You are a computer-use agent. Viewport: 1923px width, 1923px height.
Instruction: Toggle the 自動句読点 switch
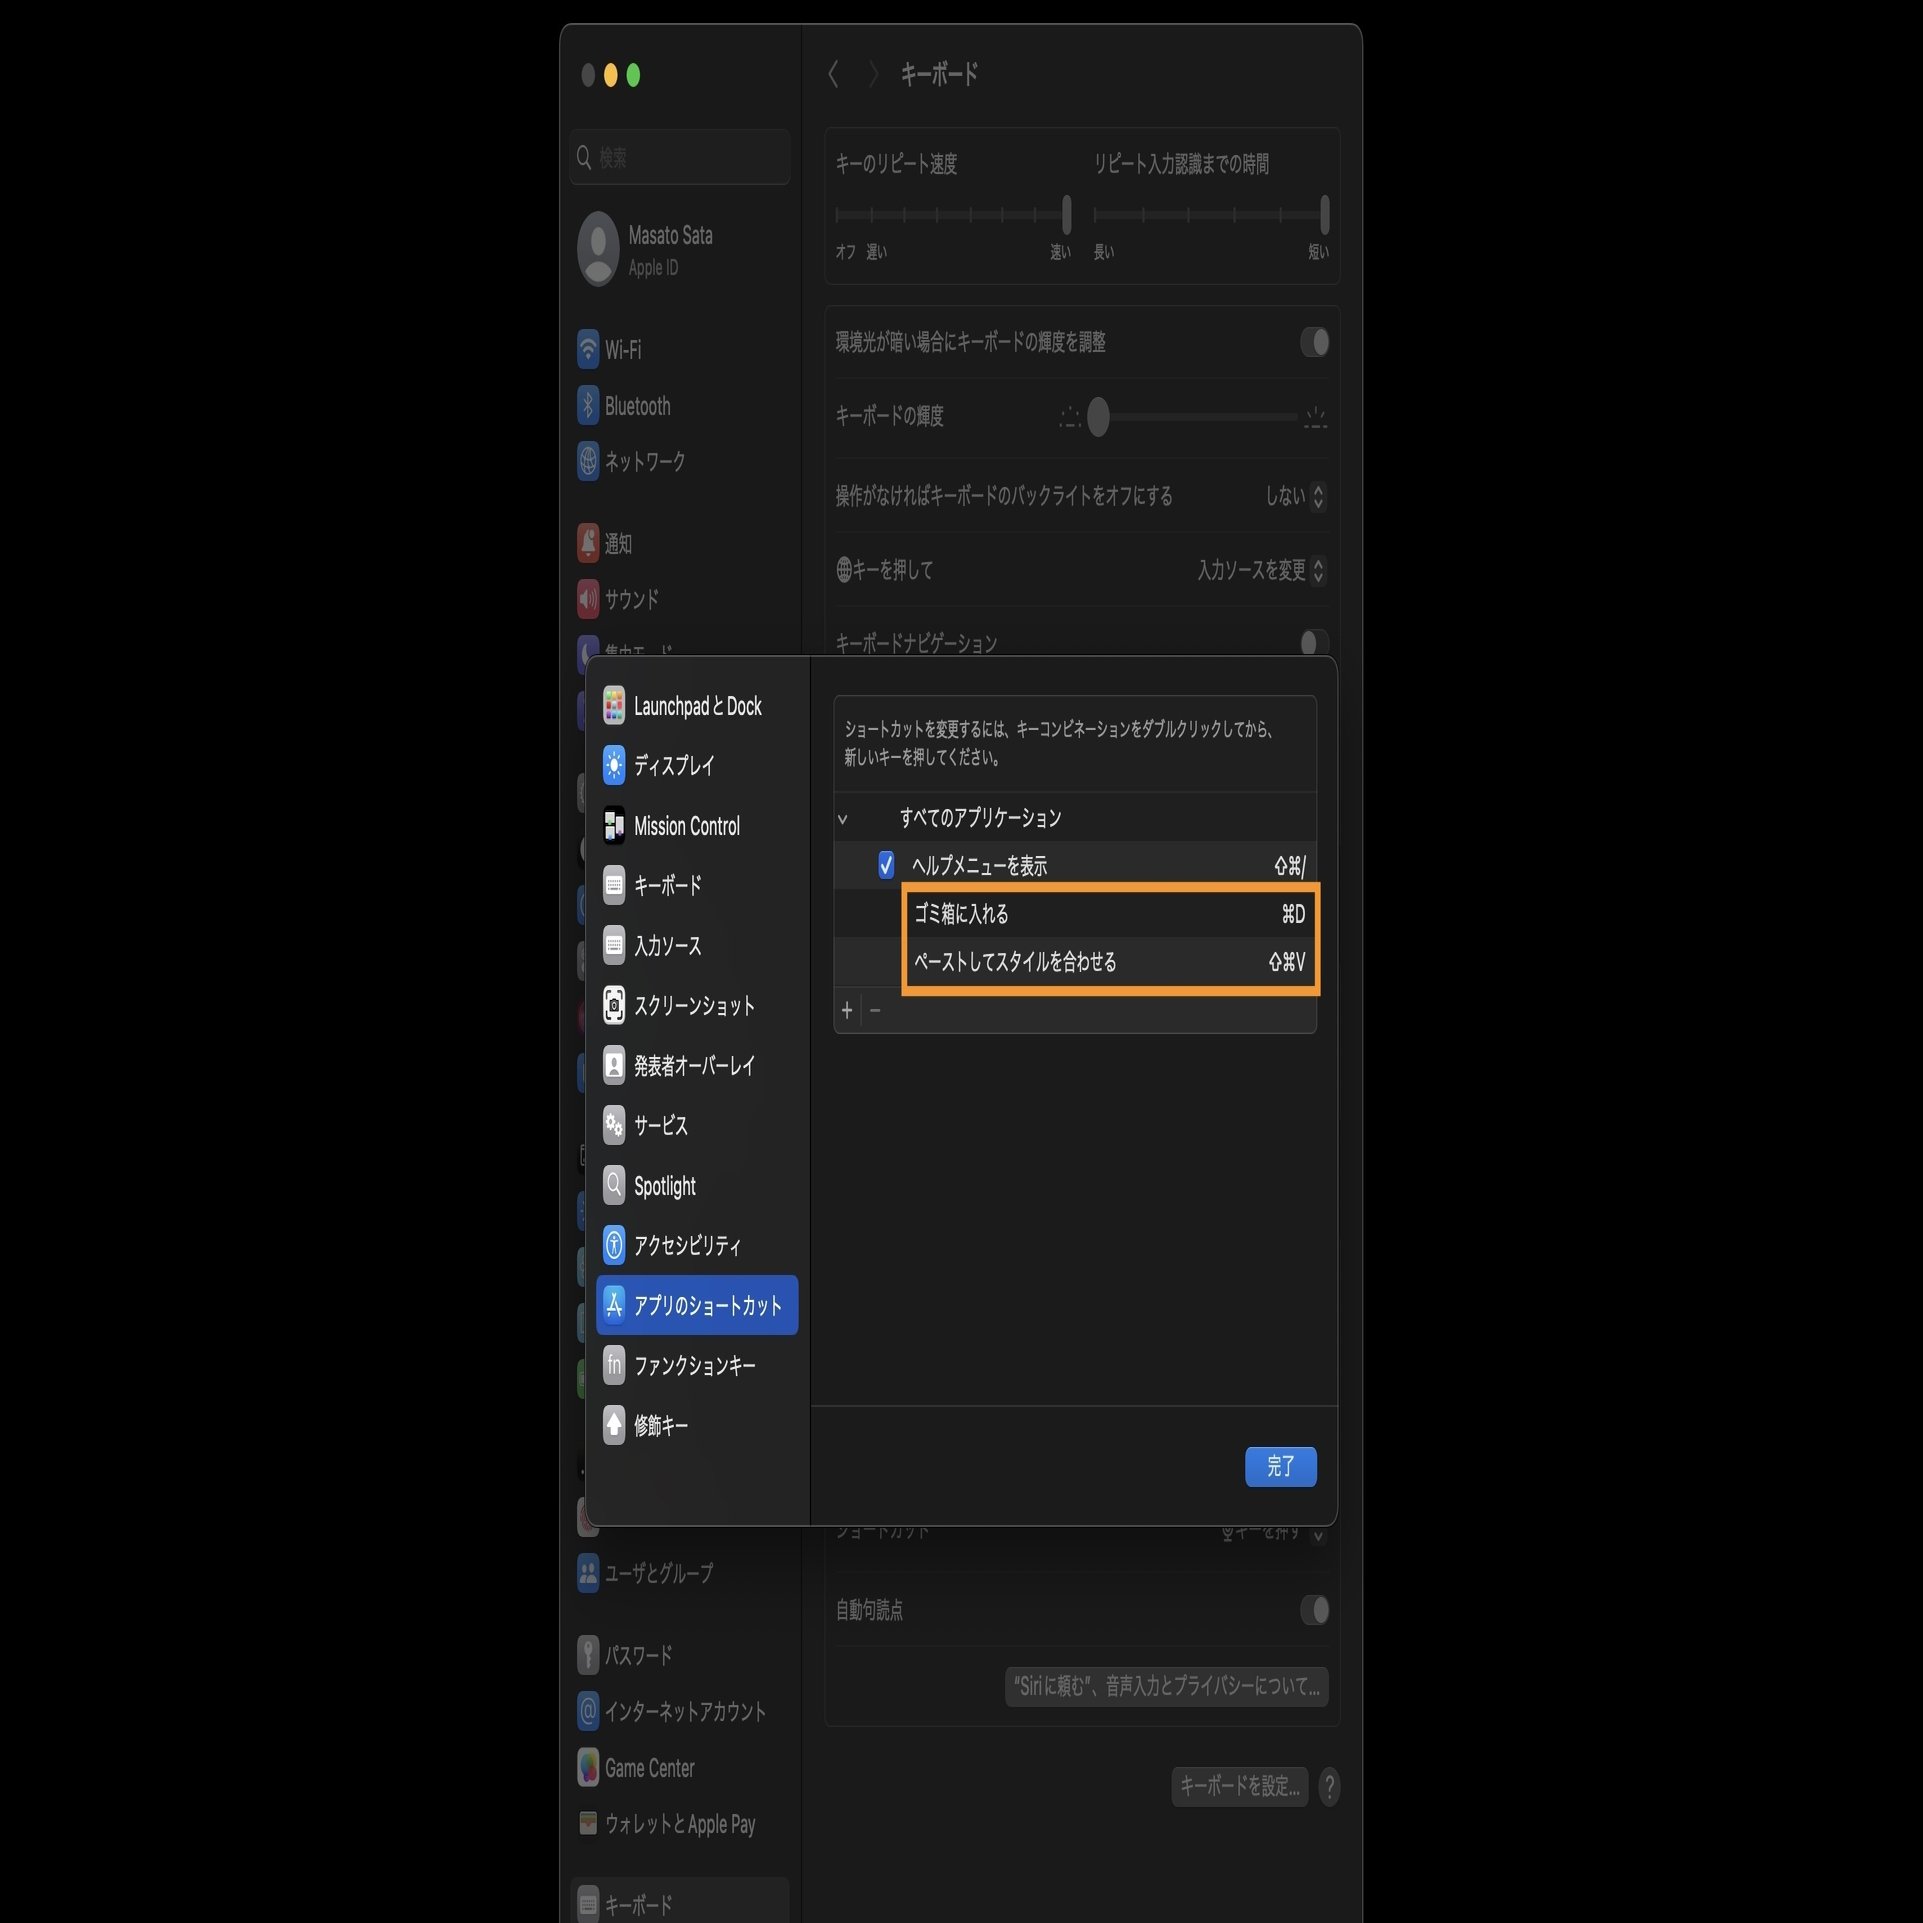tap(1314, 1610)
